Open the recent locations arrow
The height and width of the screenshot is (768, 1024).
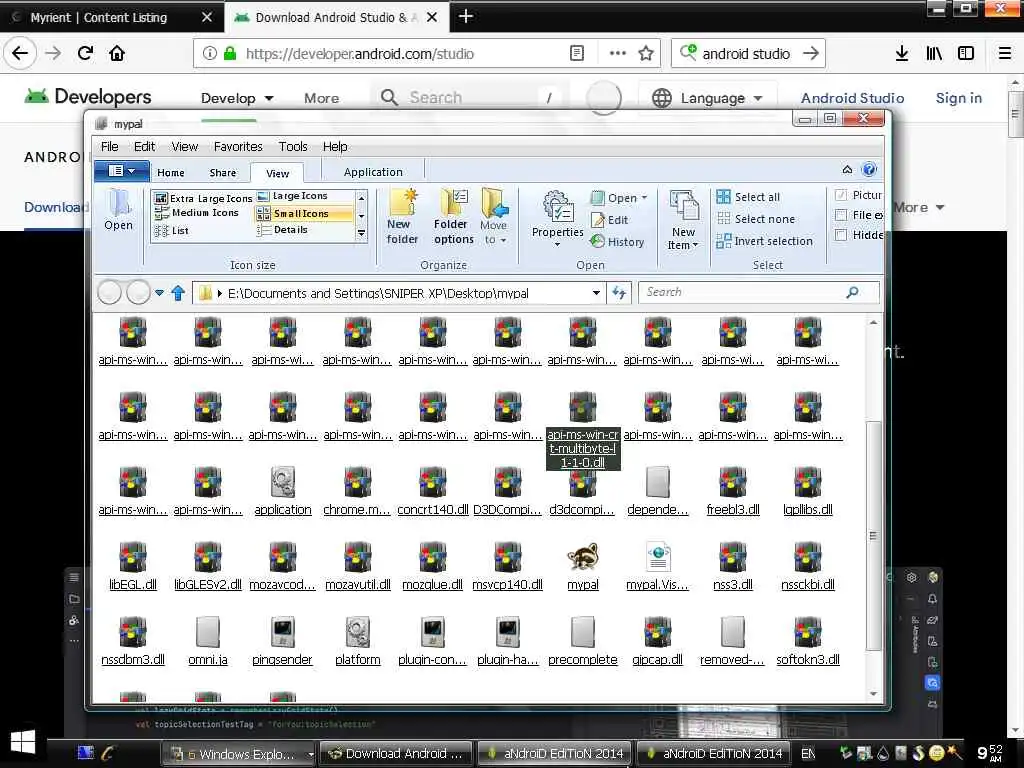[159, 293]
